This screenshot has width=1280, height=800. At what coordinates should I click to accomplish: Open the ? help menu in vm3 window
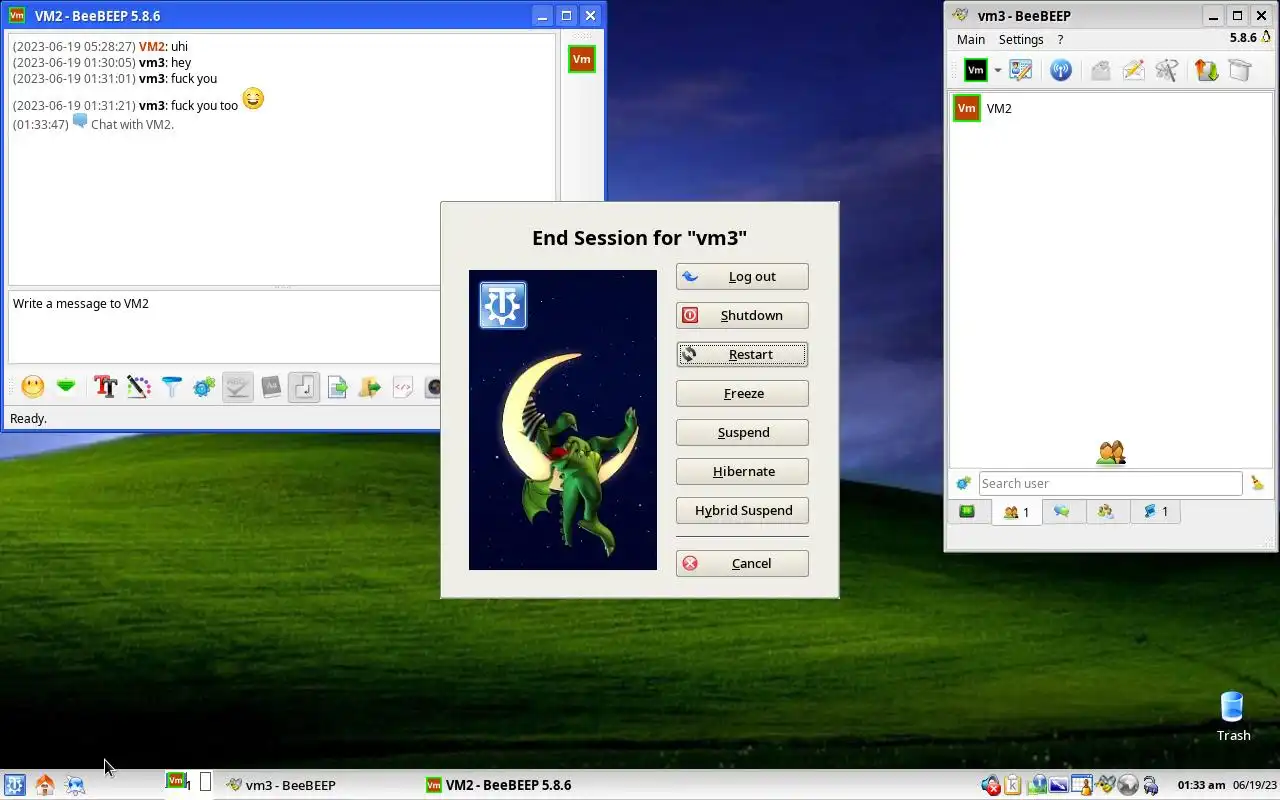(1060, 39)
